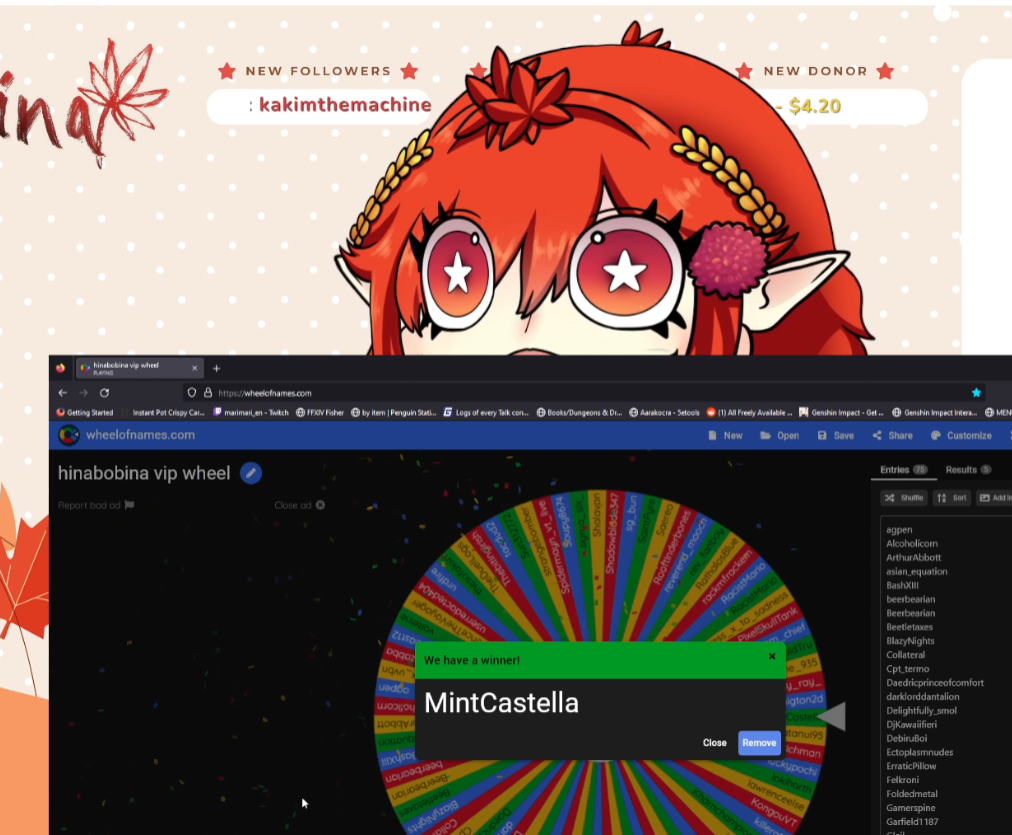Open a new browser tab with plus
Screen dimensions: 1012x835
tap(216, 368)
